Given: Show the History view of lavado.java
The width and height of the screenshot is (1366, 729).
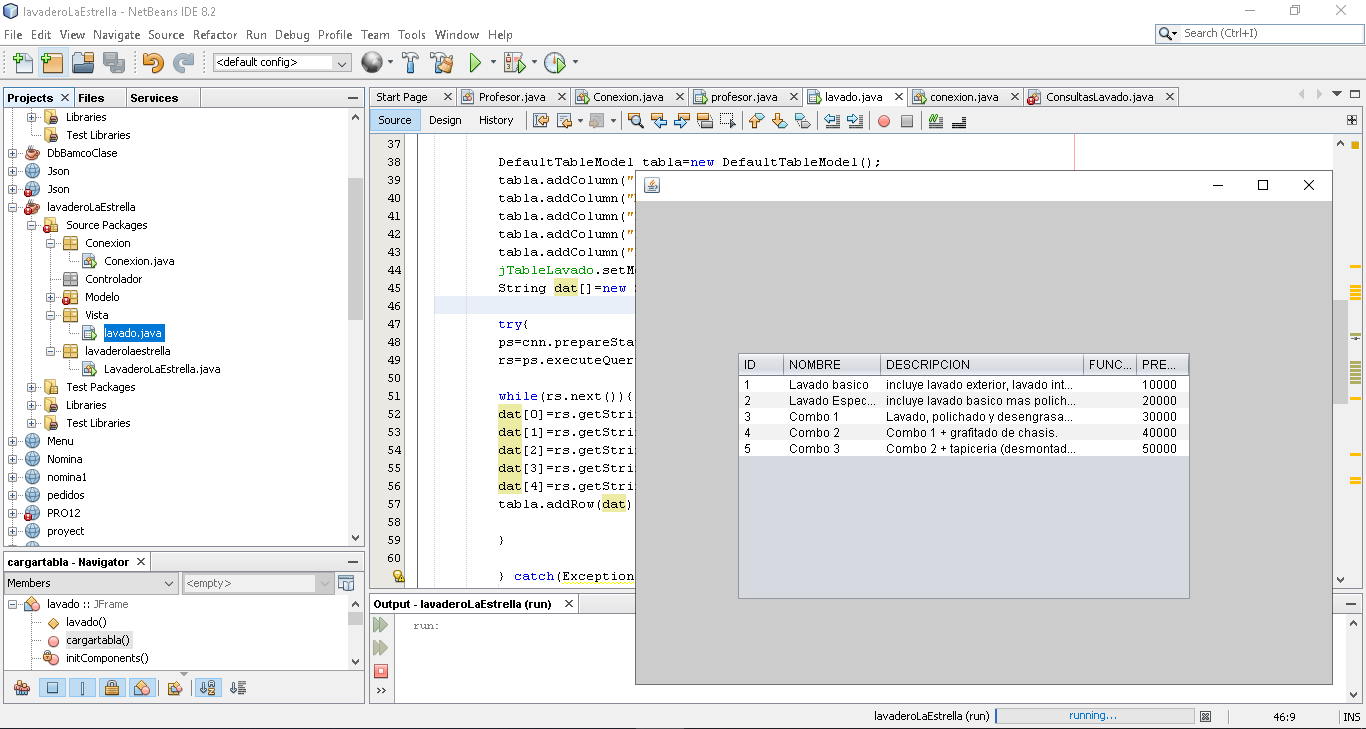Looking at the screenshot, I should click(x=496, y=120).
